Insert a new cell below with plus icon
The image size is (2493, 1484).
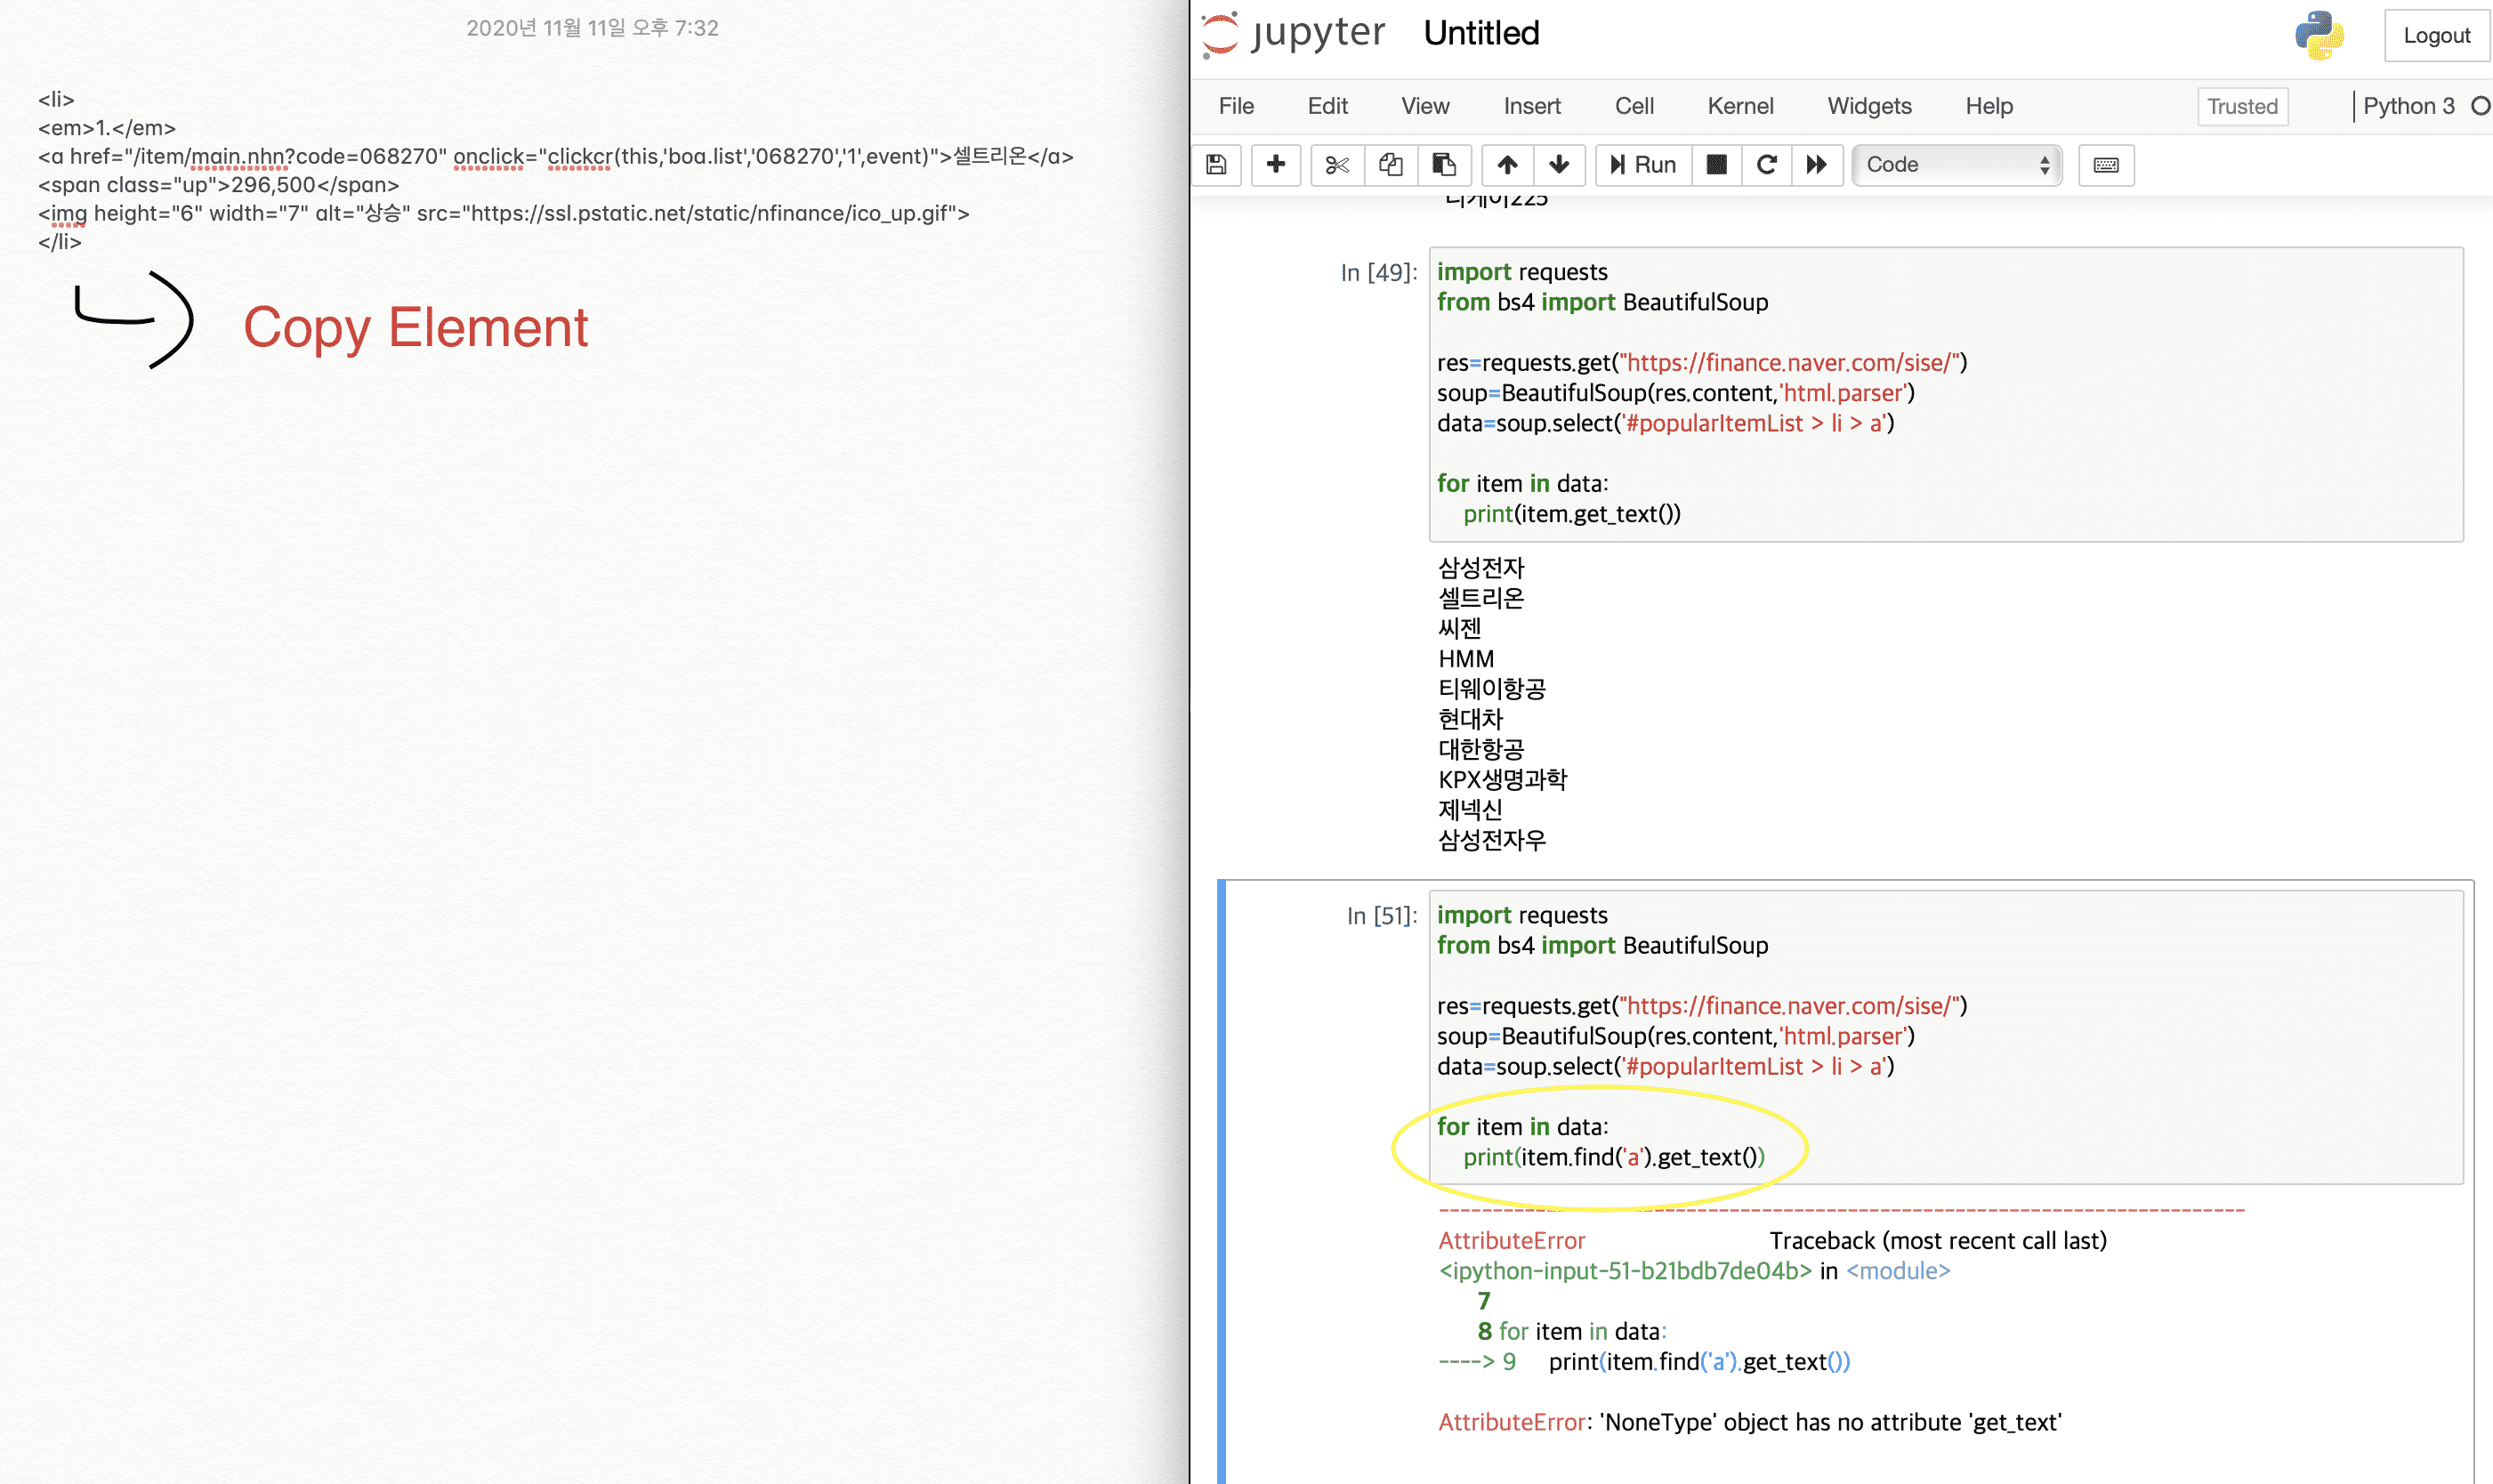click(1275, 165)
